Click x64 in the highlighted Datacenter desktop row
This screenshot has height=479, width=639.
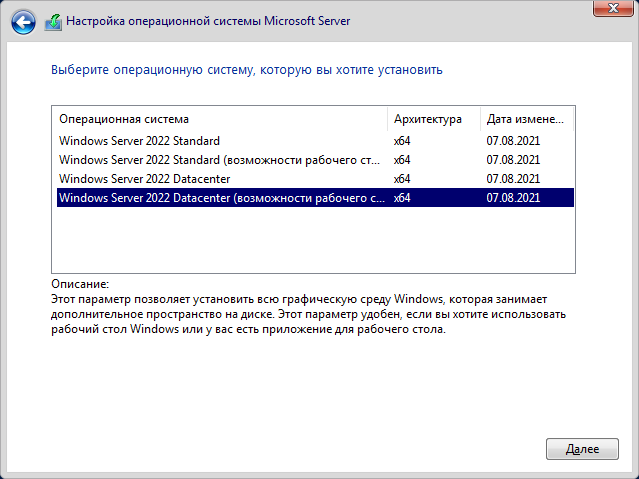(x=402, y=198)
